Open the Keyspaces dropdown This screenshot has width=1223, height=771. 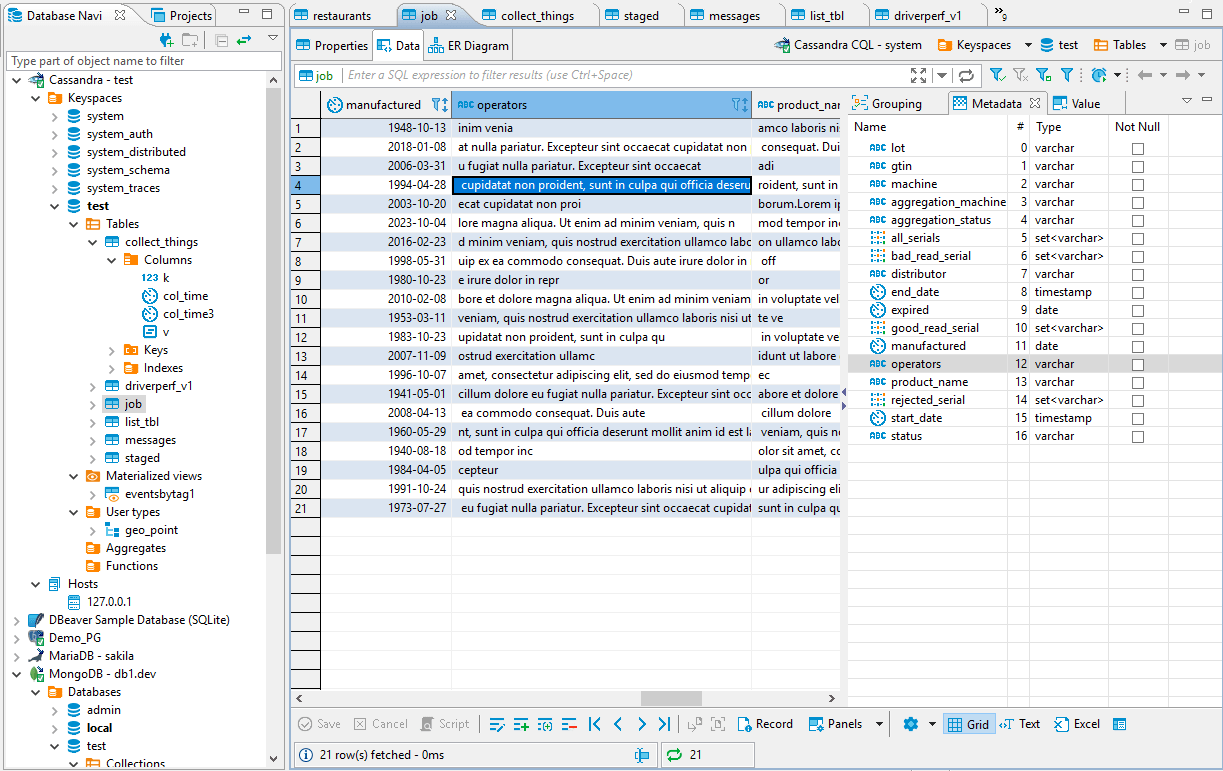pos(1030,45)
